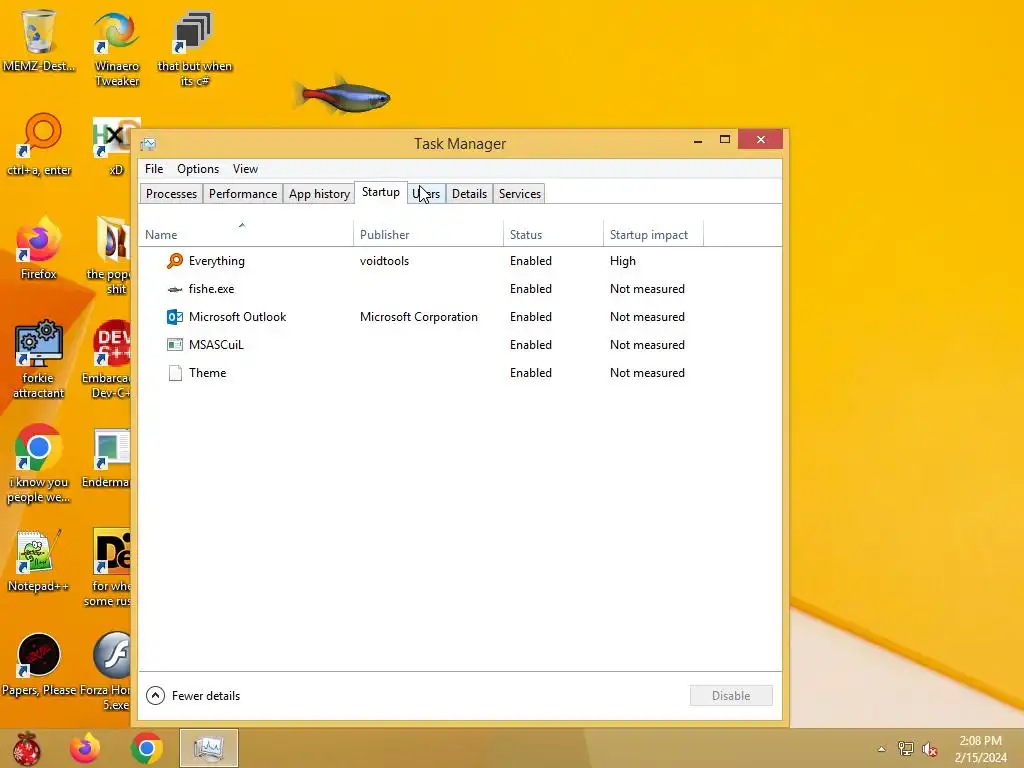Open Notepad++ desktop shortcut
The image size is (1024, 768).
38,560
